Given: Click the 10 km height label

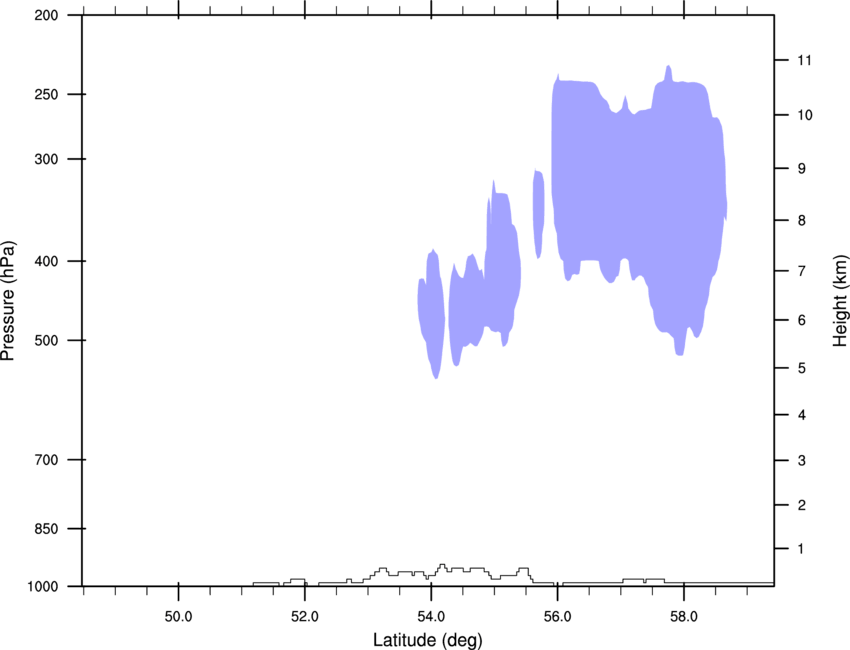Looking at the screenshot, I should (805, 115).
